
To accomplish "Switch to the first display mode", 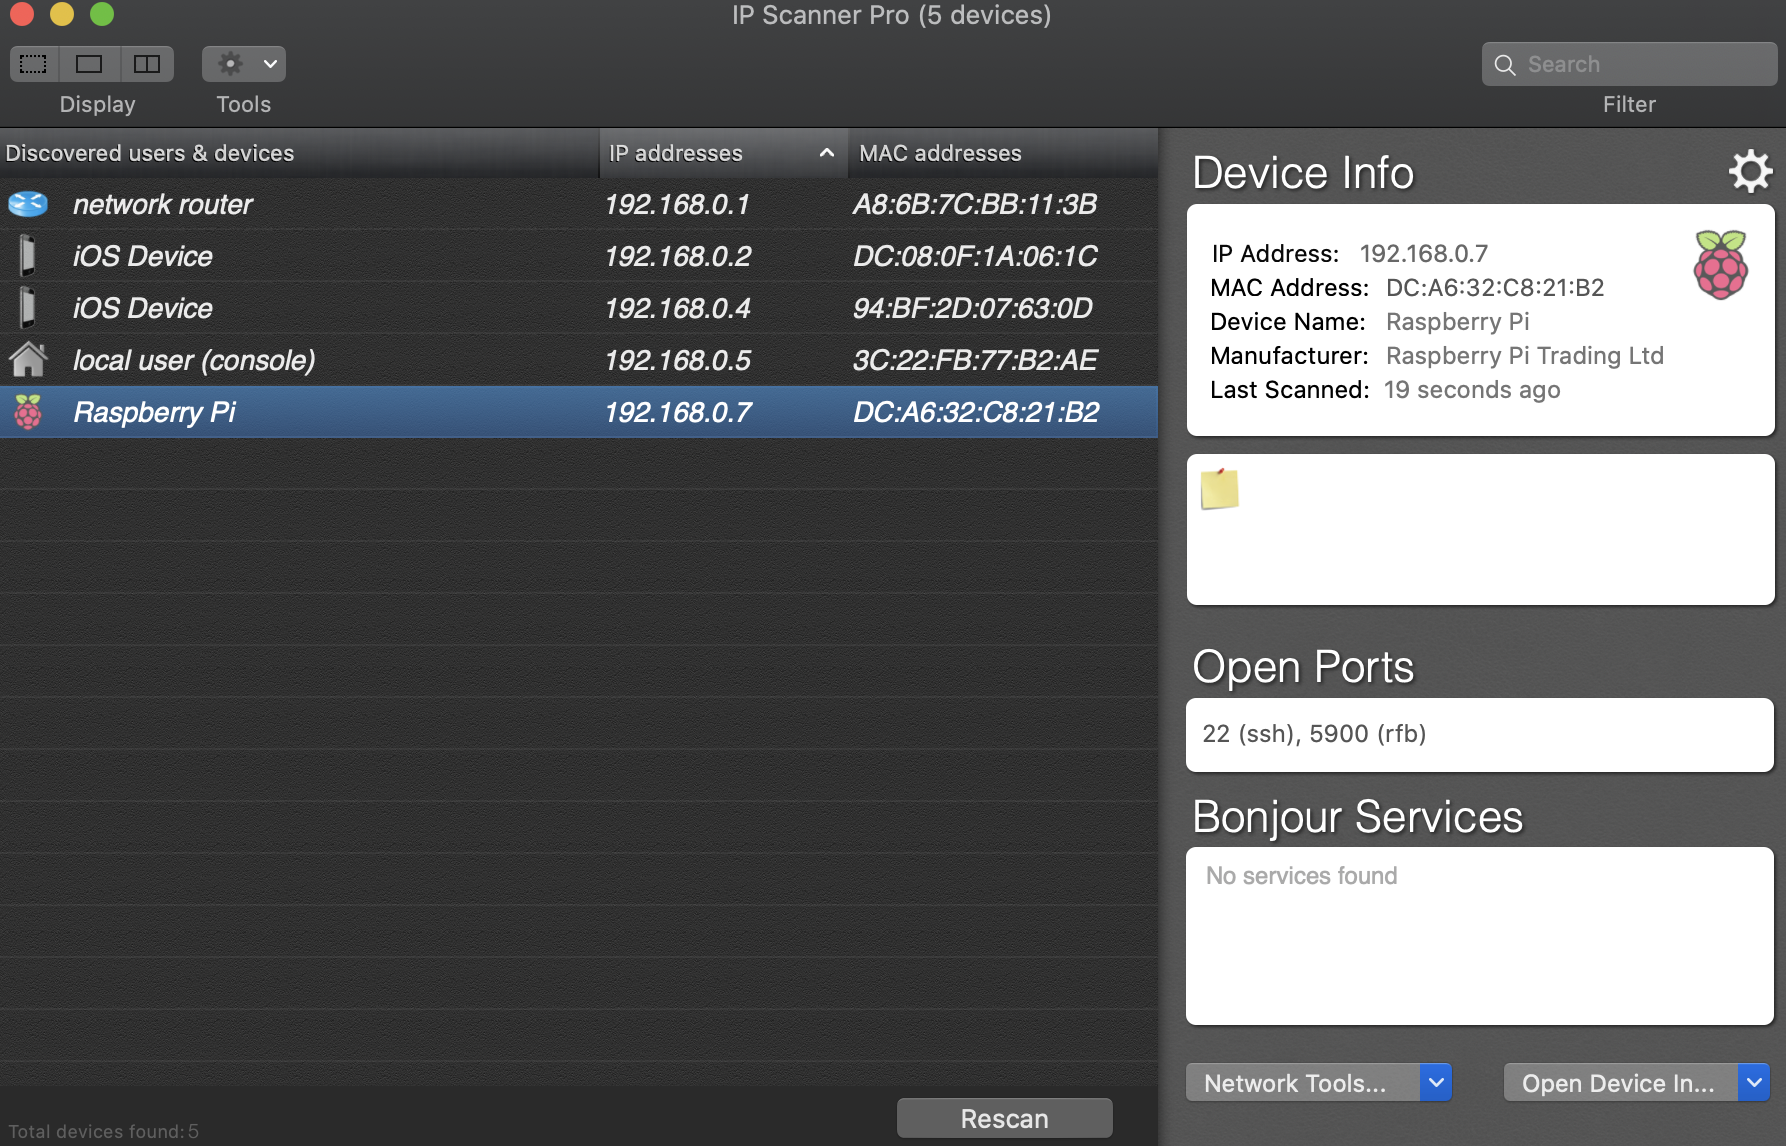I will point(34,64).
